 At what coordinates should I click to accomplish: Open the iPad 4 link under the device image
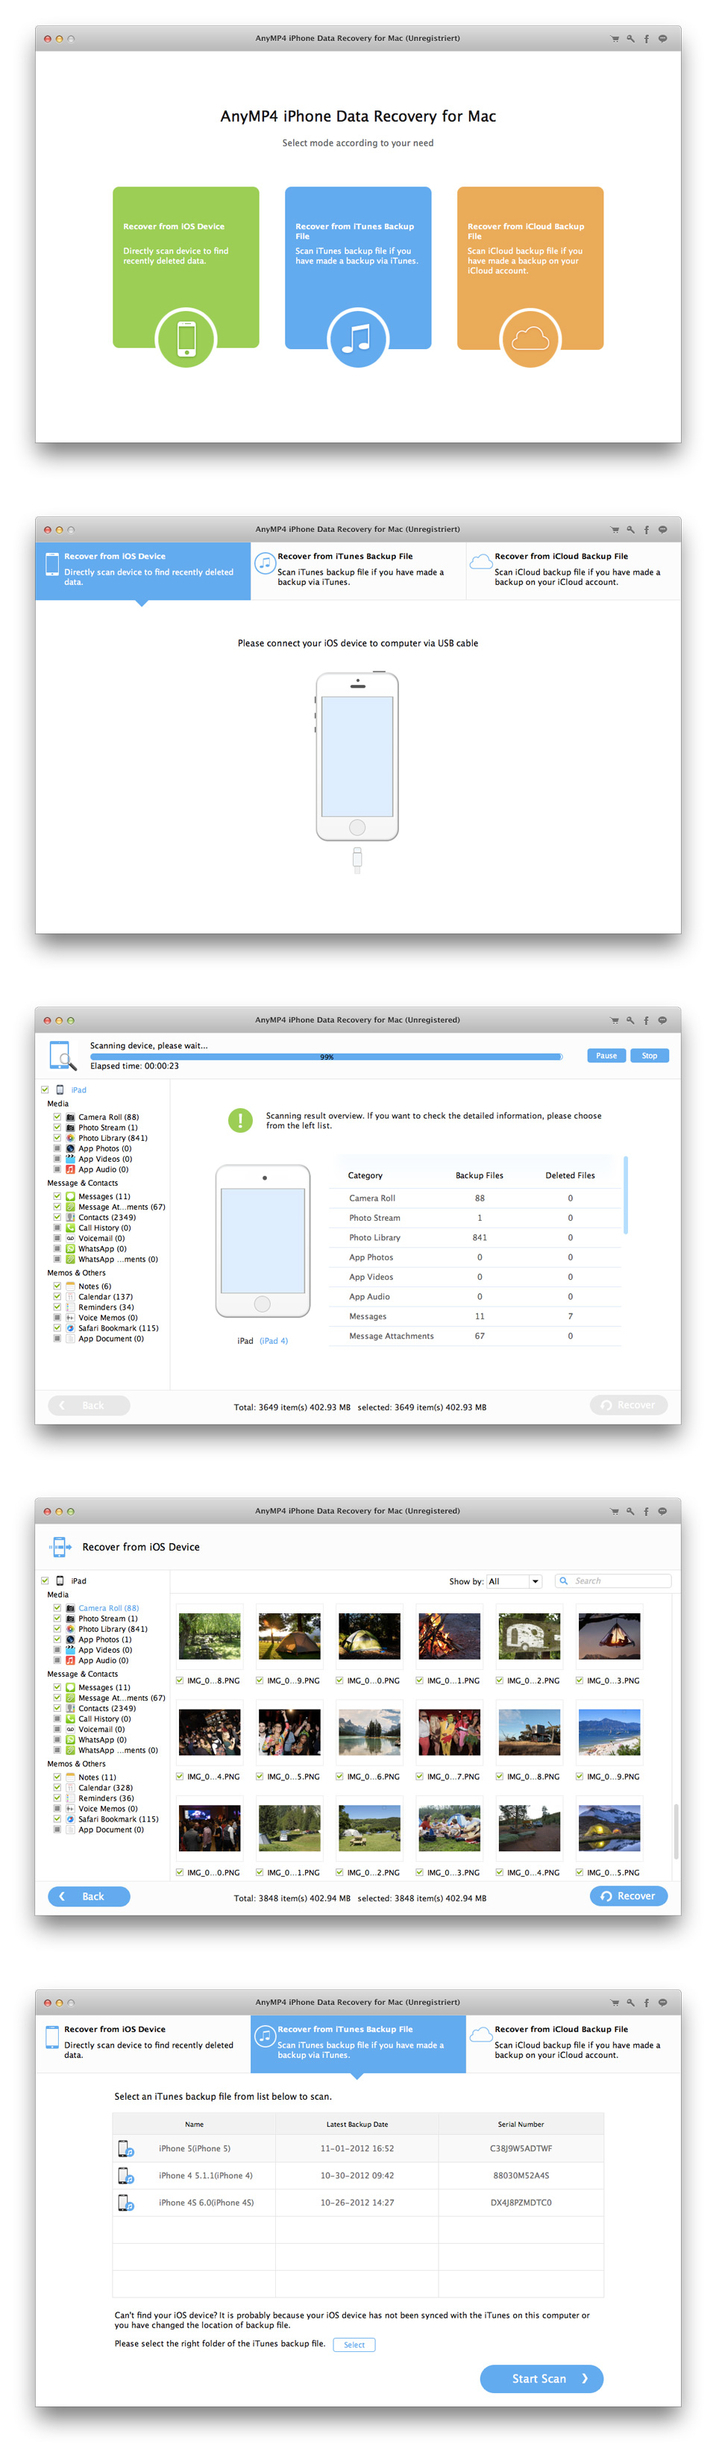click(x=273, y=1341)
